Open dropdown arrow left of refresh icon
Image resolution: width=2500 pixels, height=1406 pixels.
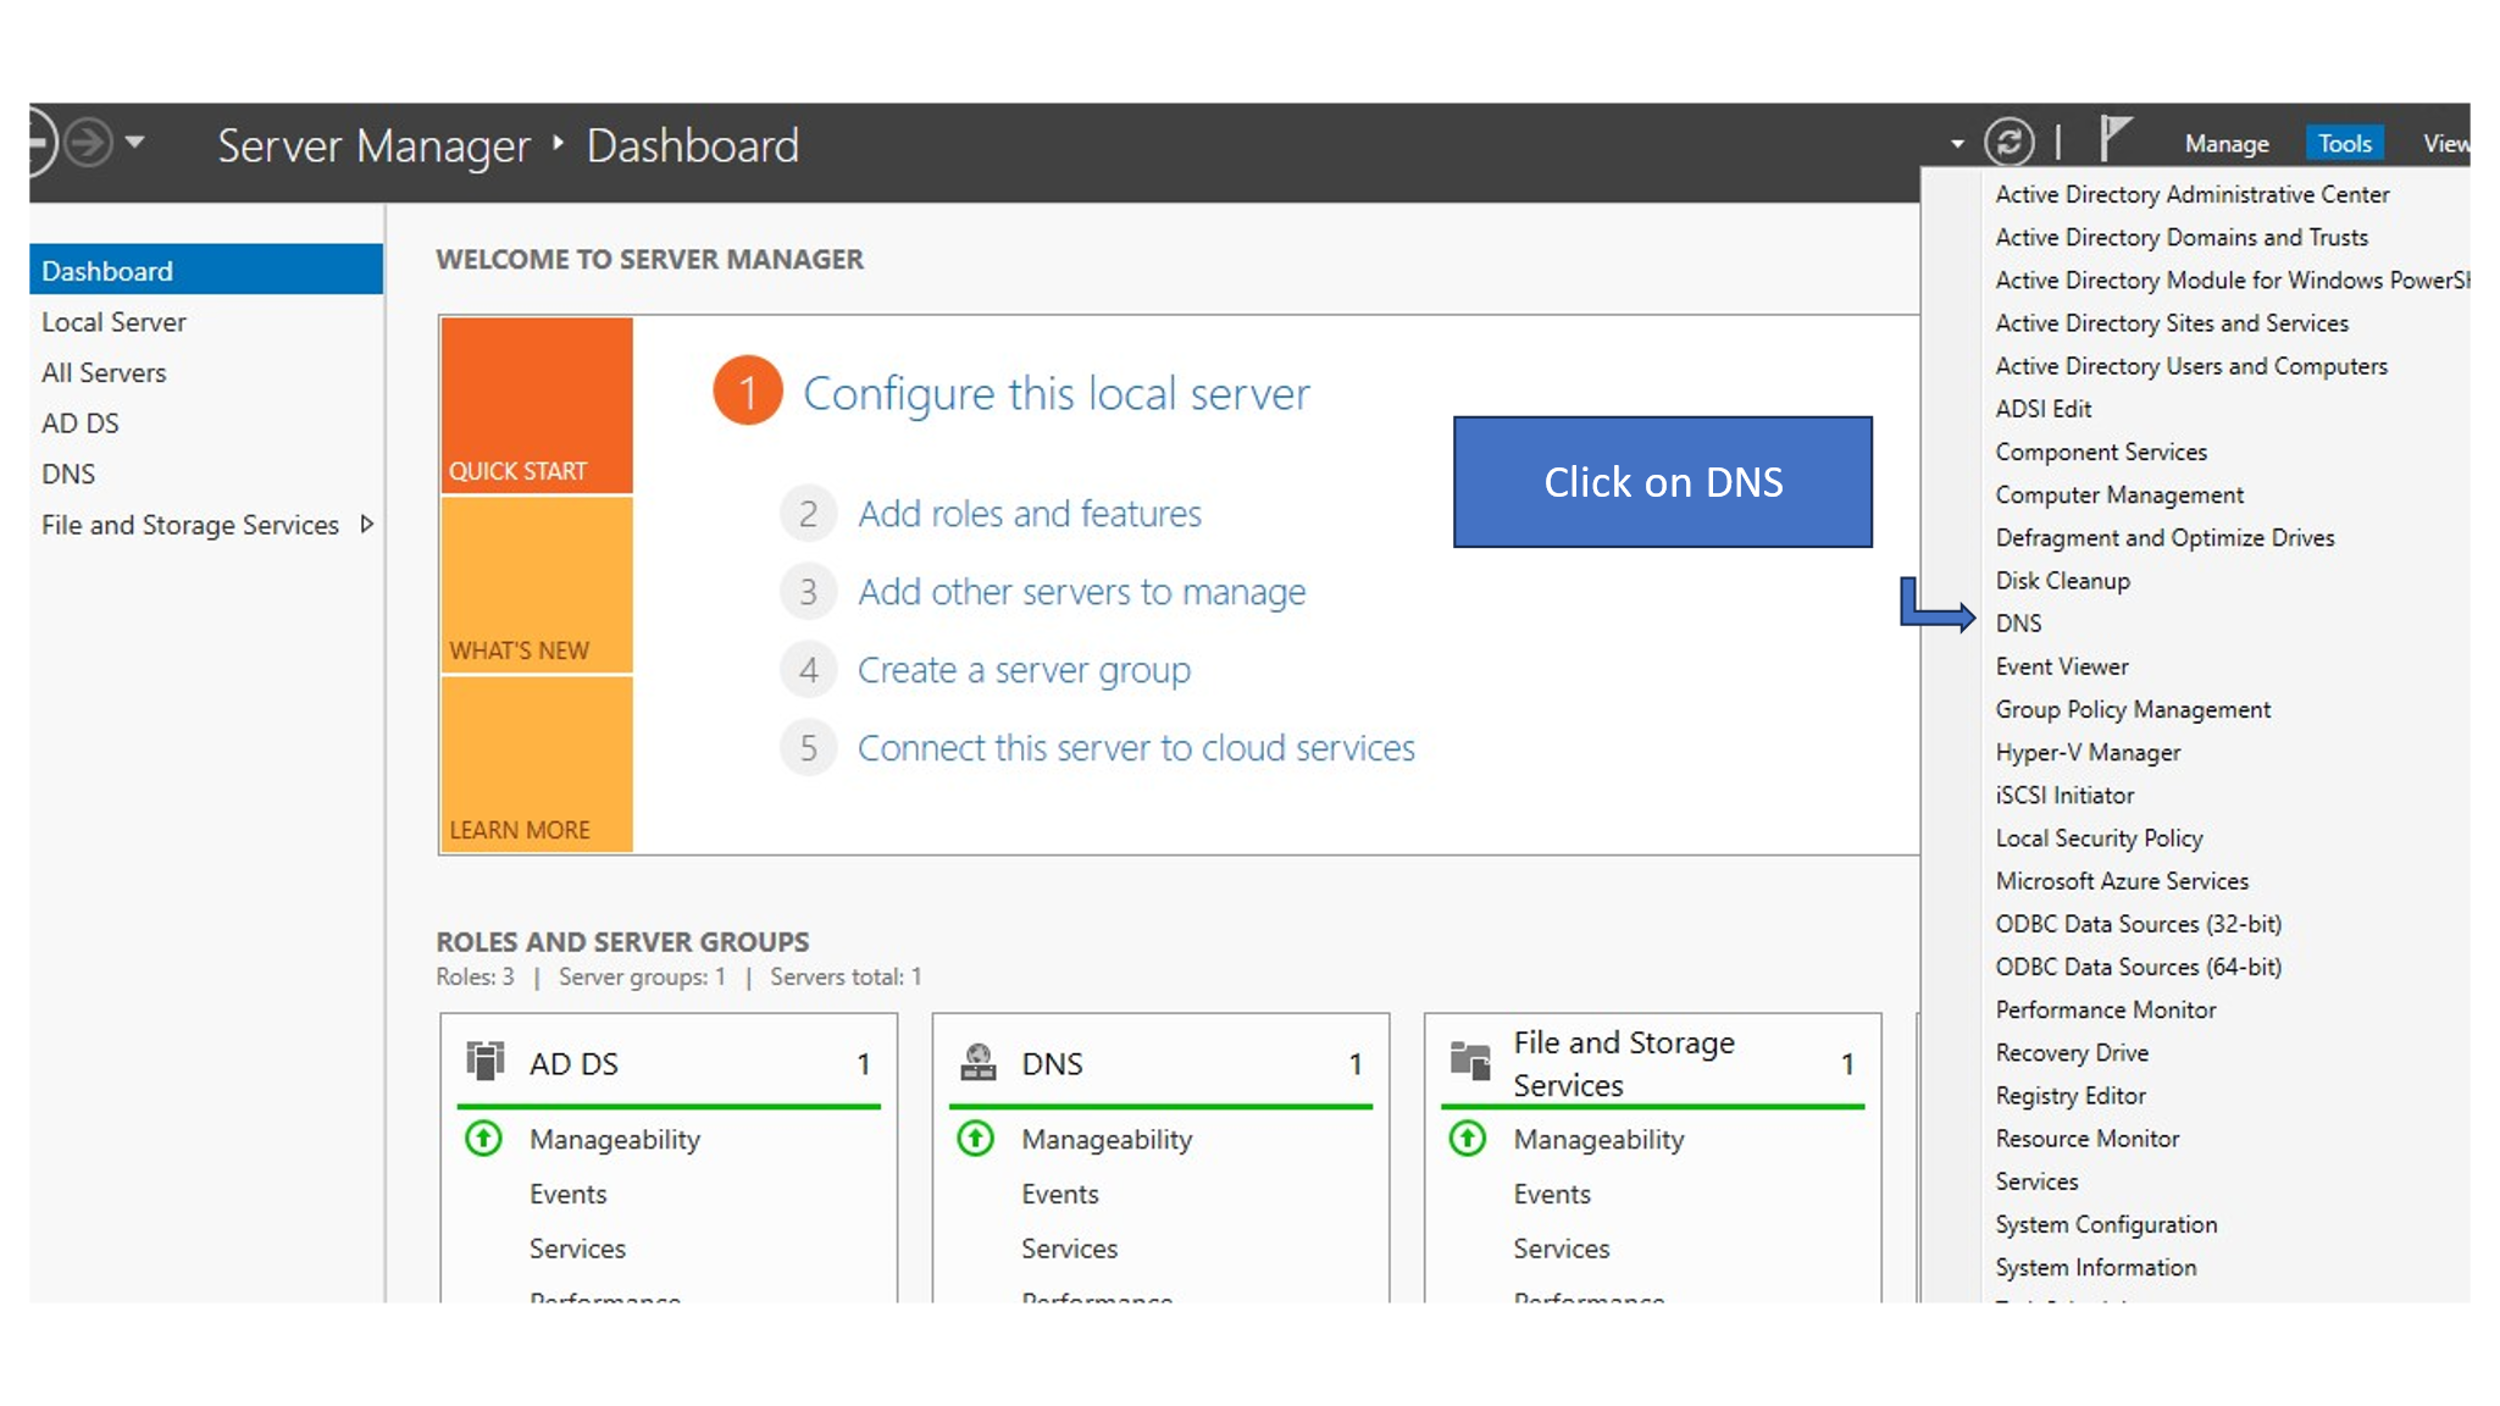(x=1957, y=144)
